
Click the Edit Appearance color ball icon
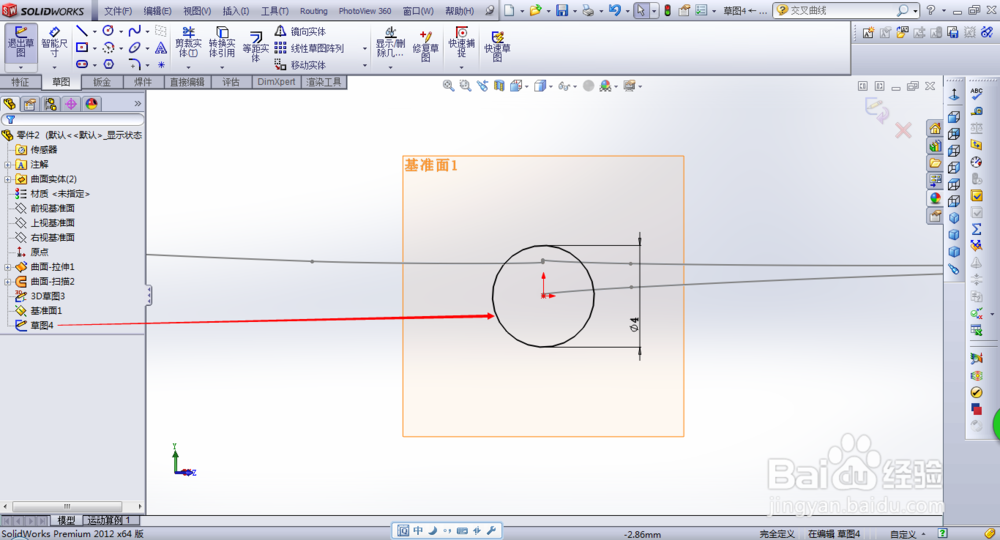point(605,85)
